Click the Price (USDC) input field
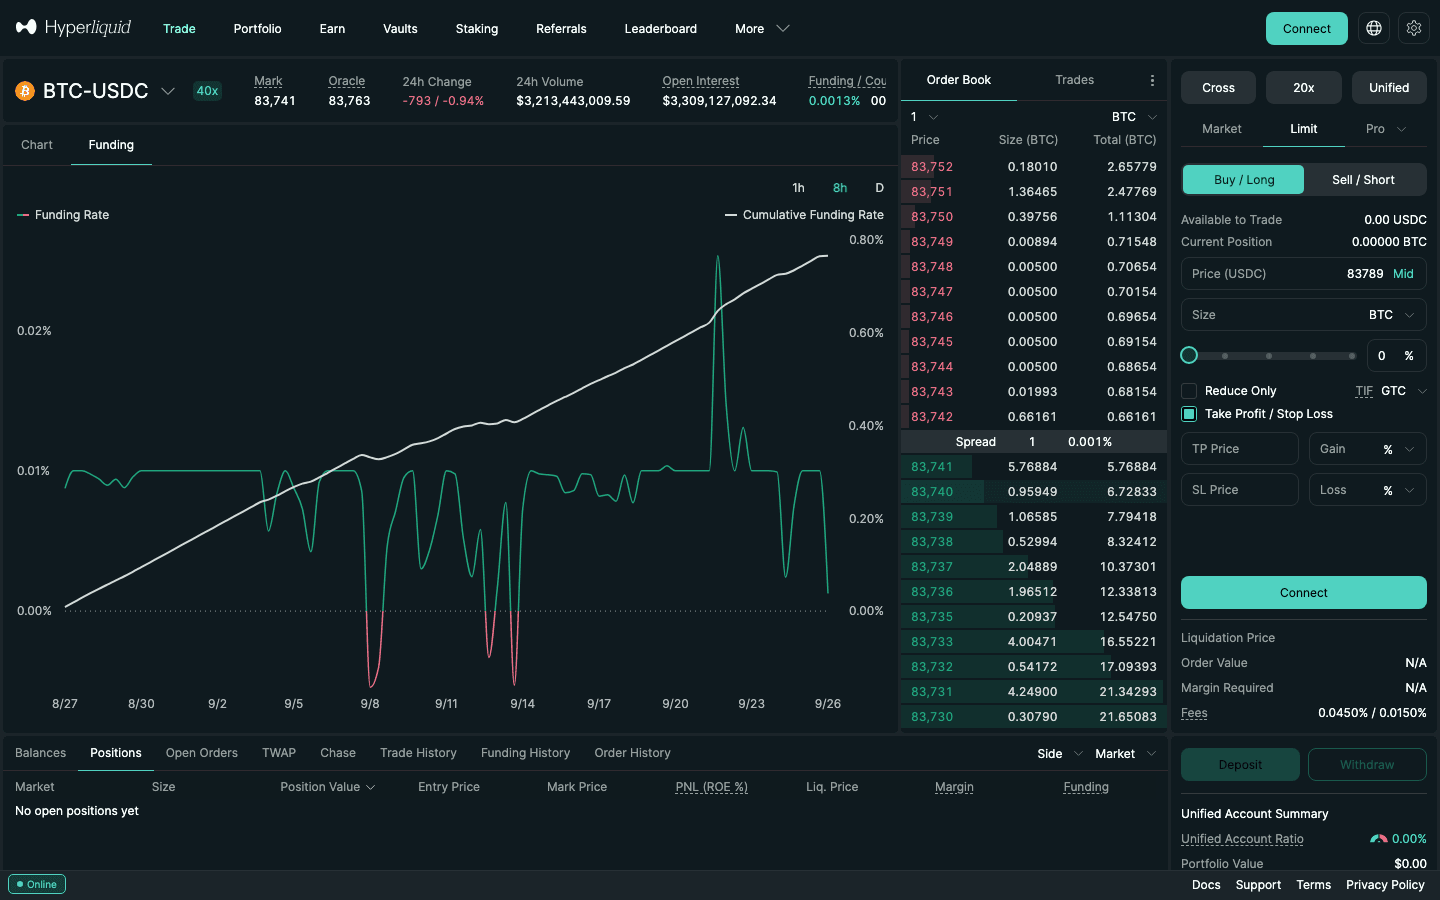Viewport: 1440px width, 900px height. point(1304,274)
